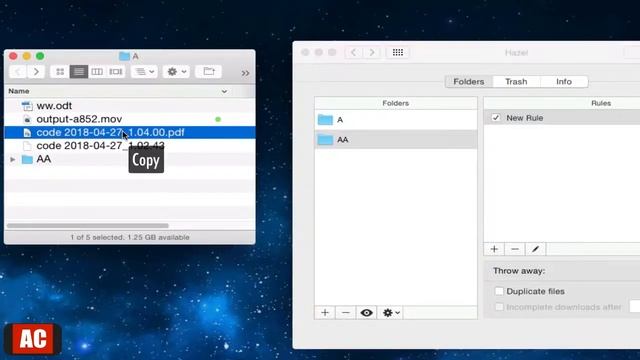The image size is (640, 360).
Task: Switch Finder to list view
Action: click(79, 72)
